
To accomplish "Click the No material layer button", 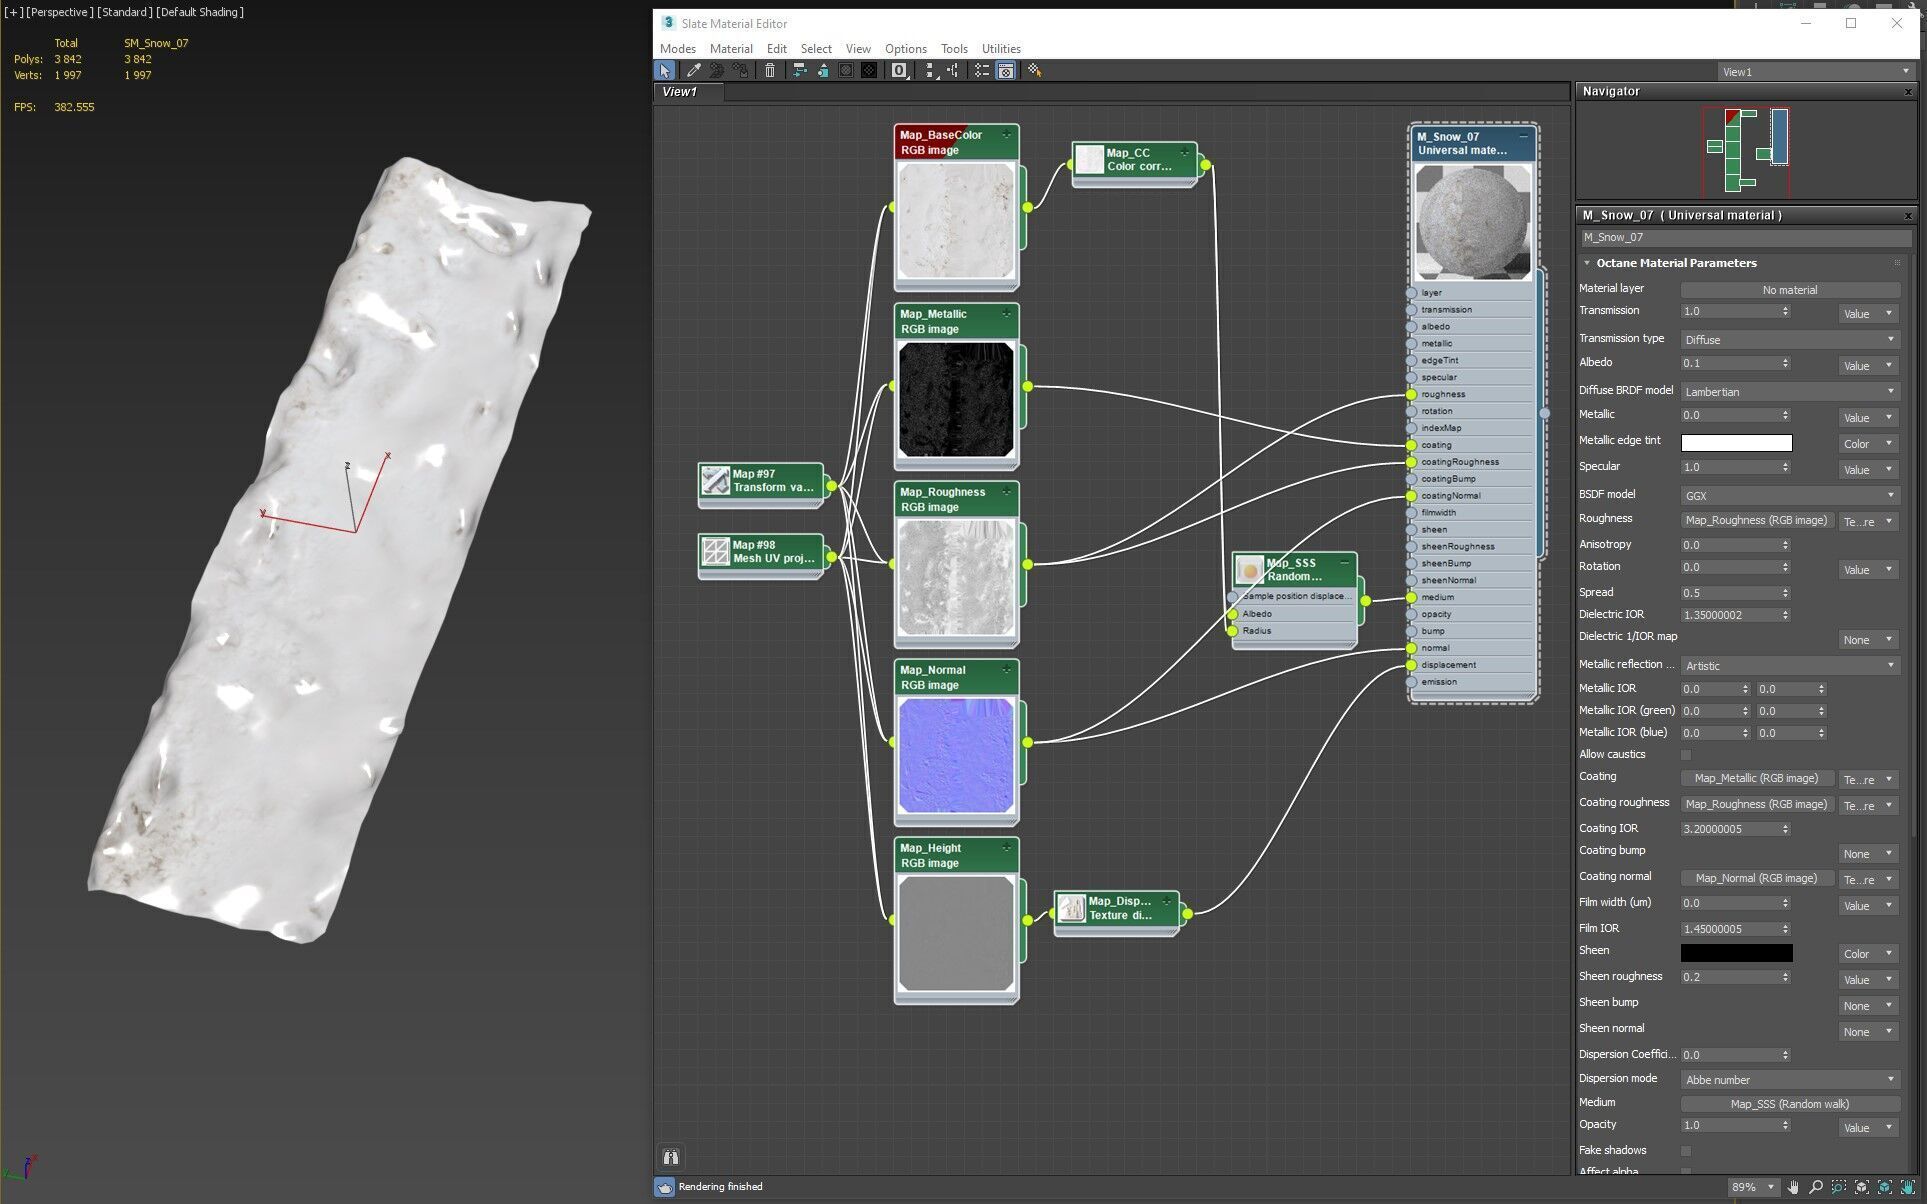I will coord(1789,290).
